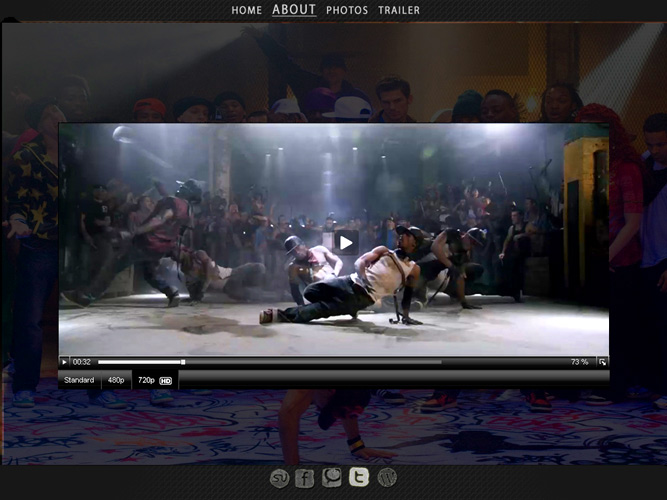Navigate to PHOTOS section
Screen dimensions: 667x500
tap(347, 10)
